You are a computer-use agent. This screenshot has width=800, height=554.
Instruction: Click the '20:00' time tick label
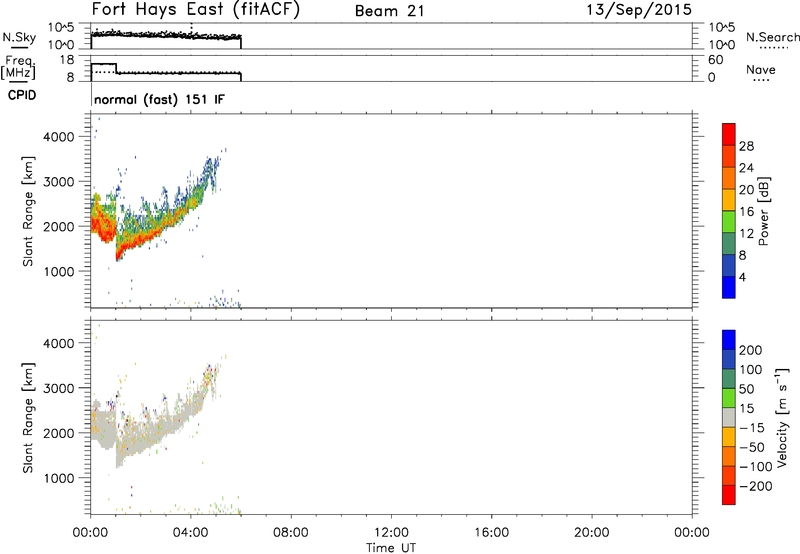[x=591, y=533]
